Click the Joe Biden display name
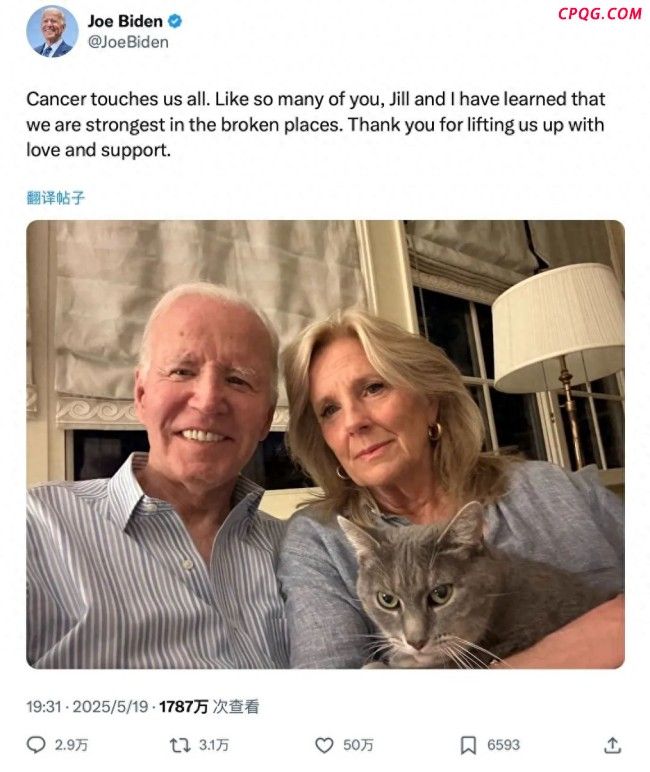The height and width of the screenshot is (772, 650). click(x=125, y=21)
